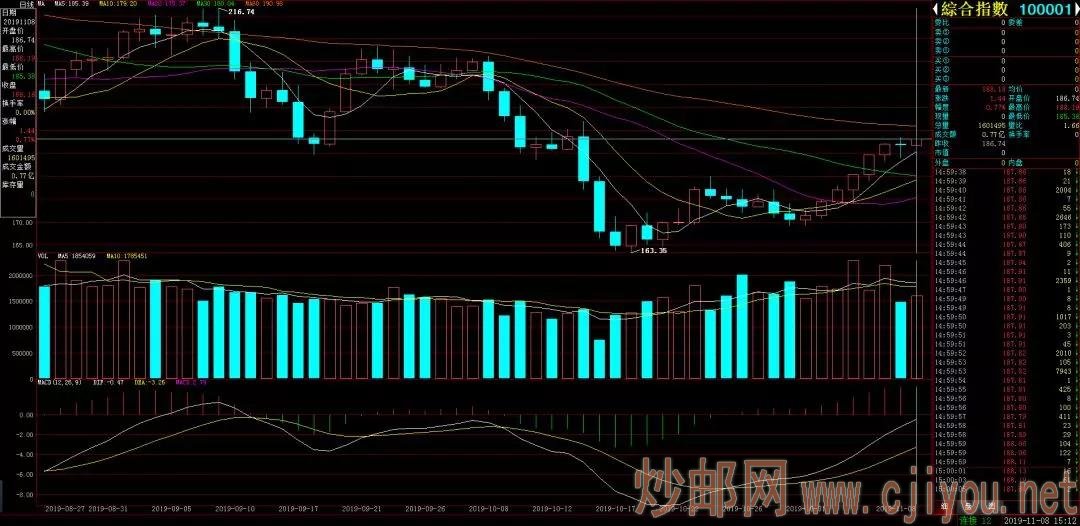
Task: Click the right arrow after code 100001
Action: click(x=1074, y=9)
